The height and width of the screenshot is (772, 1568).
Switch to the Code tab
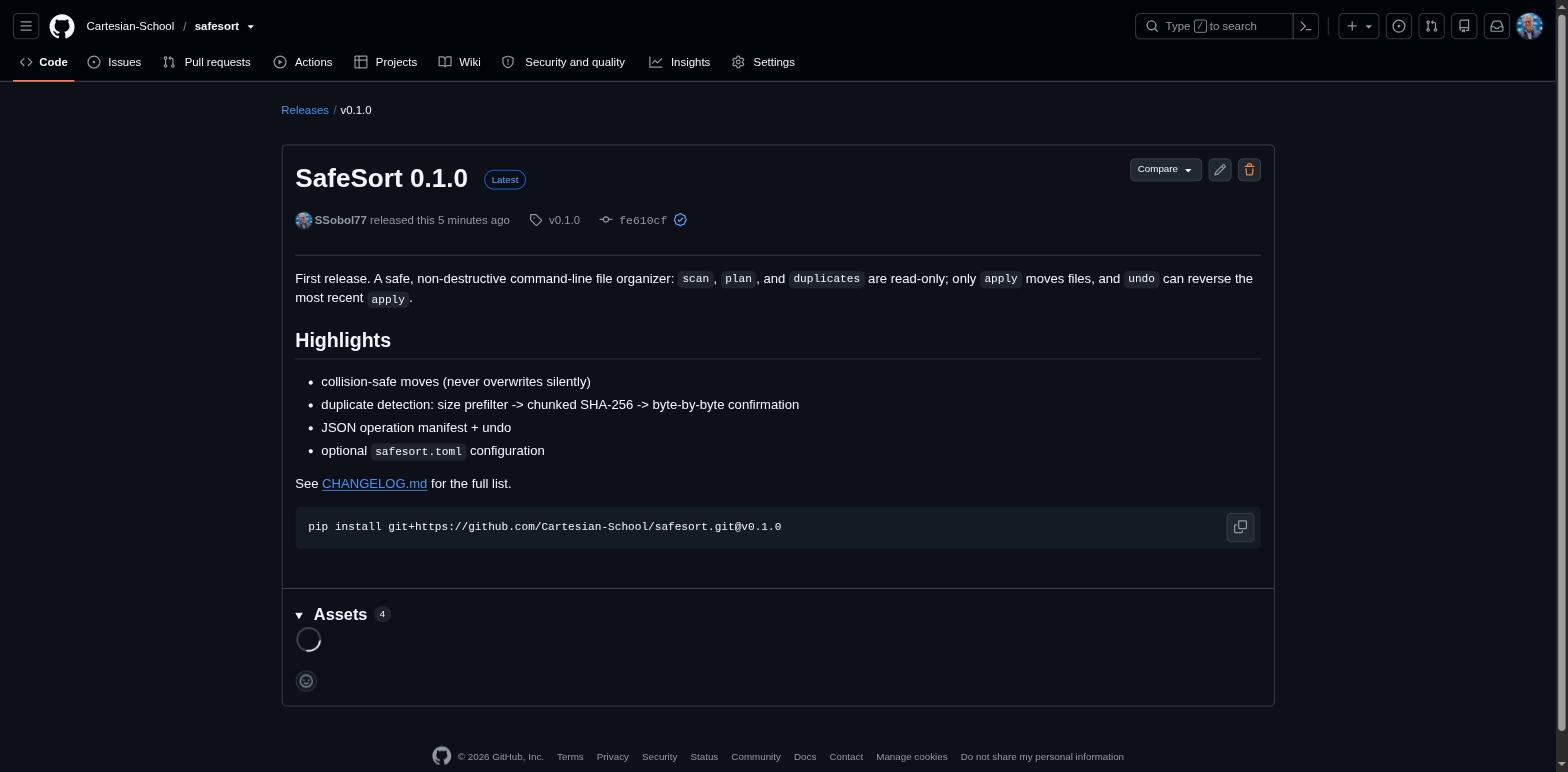pyautogui.click(x=44, y=62)
